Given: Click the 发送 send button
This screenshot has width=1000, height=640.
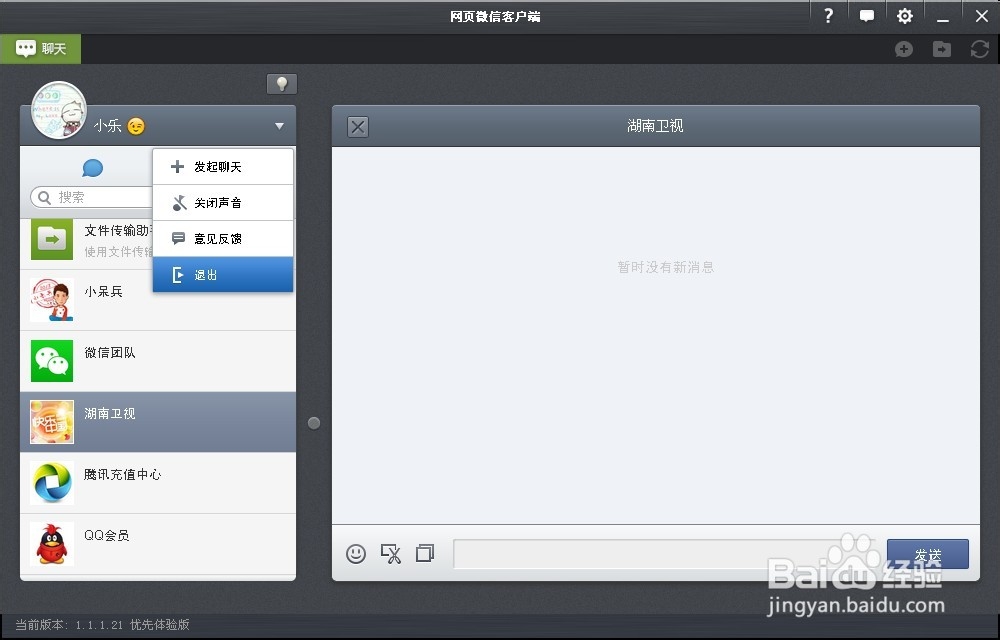Looking at the screenshot, I should click(928, 554).
